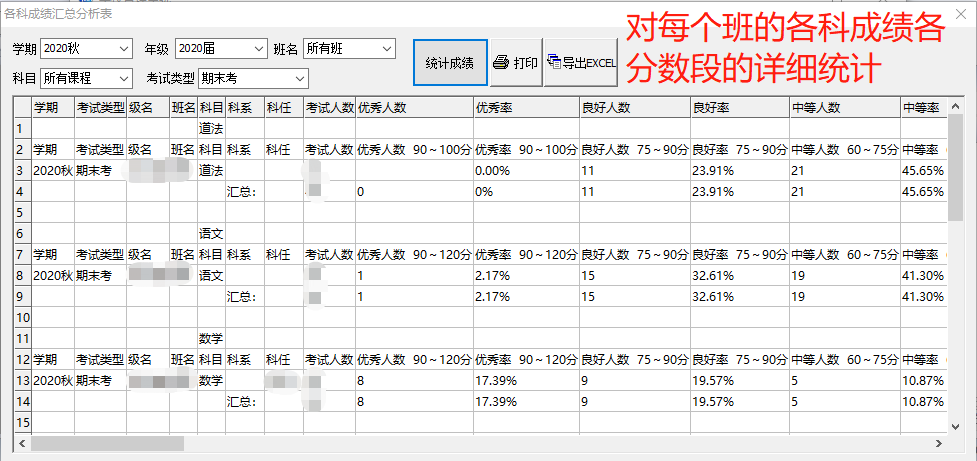Click 汇总: cell in row 14
Image resolution: width=977 pixels, height=461 pixels.
245,402
